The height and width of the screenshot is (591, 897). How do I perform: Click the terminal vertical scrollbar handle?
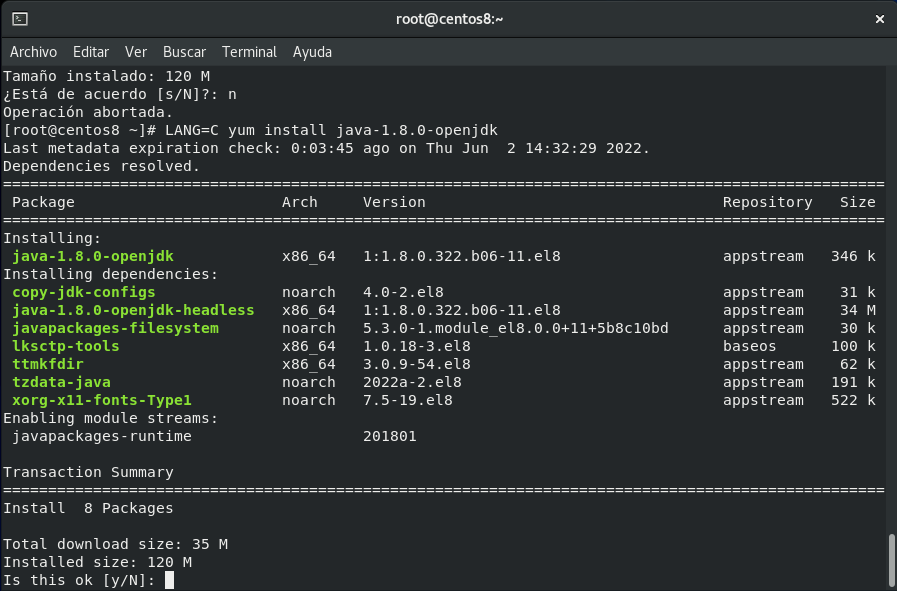(x=891, y=561)
